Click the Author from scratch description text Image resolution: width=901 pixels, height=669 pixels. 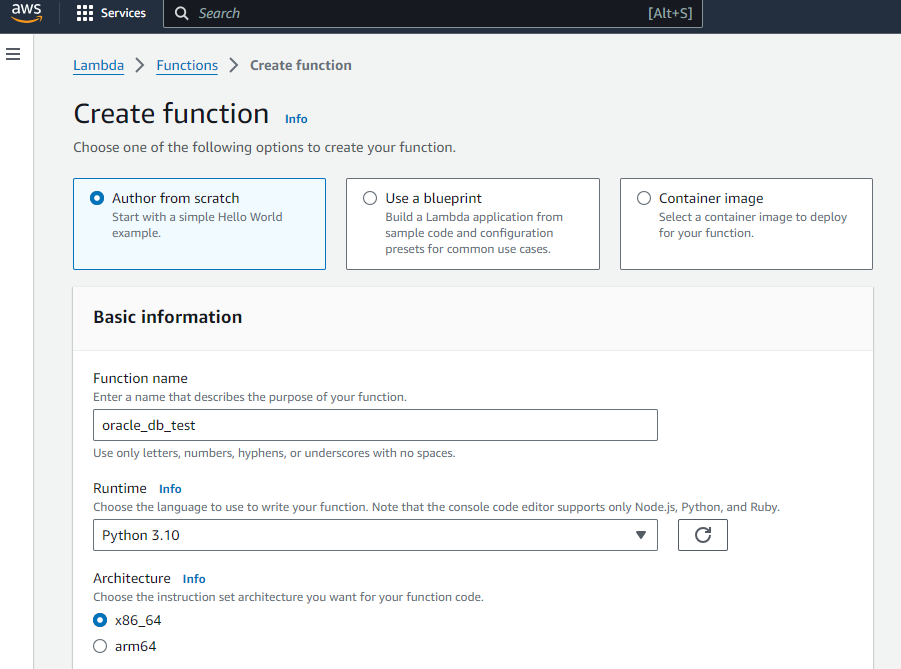click(x=197, y=225)
